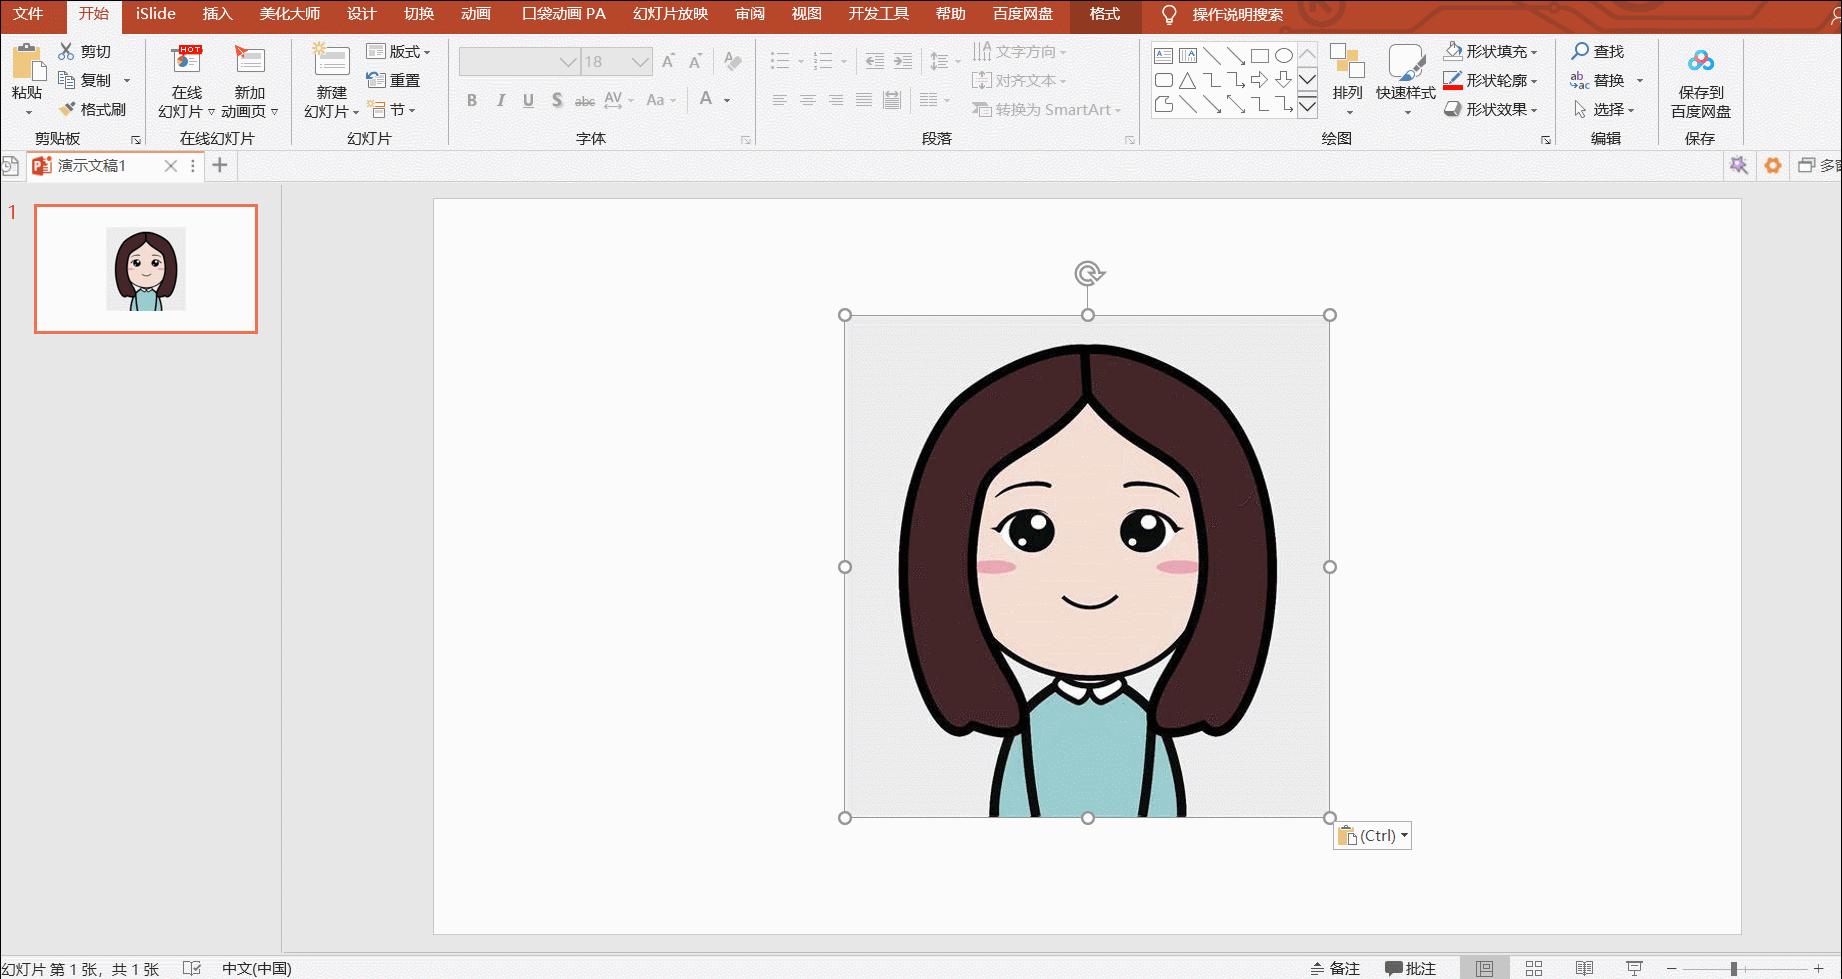Toggle the 备注 notes pane
The height and width of the screenshot is (979, 1842).
[1335, 968]
